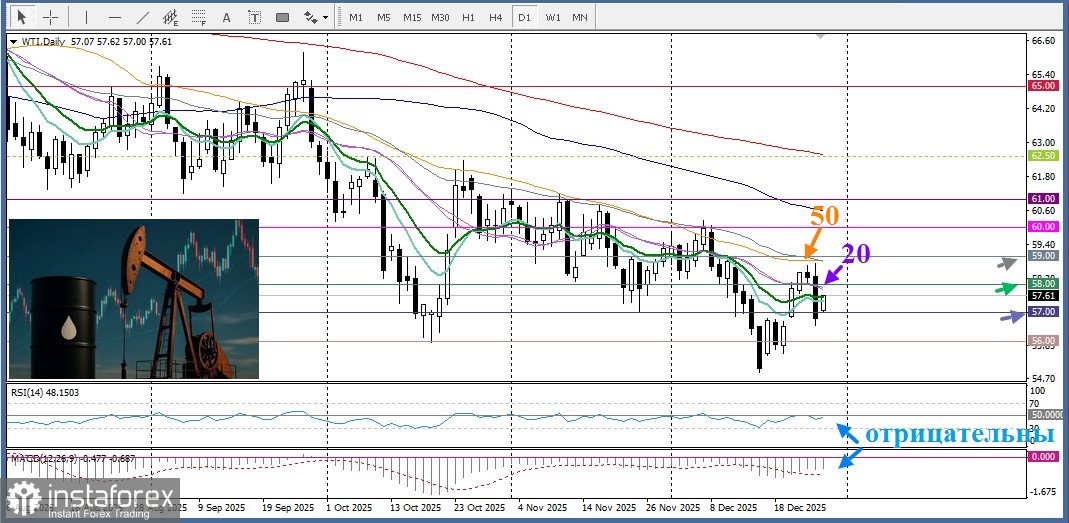This screenshot has height=523, width=1069.
Task: Select the trendline drawing tool
Action: click(x=142, y=17)
